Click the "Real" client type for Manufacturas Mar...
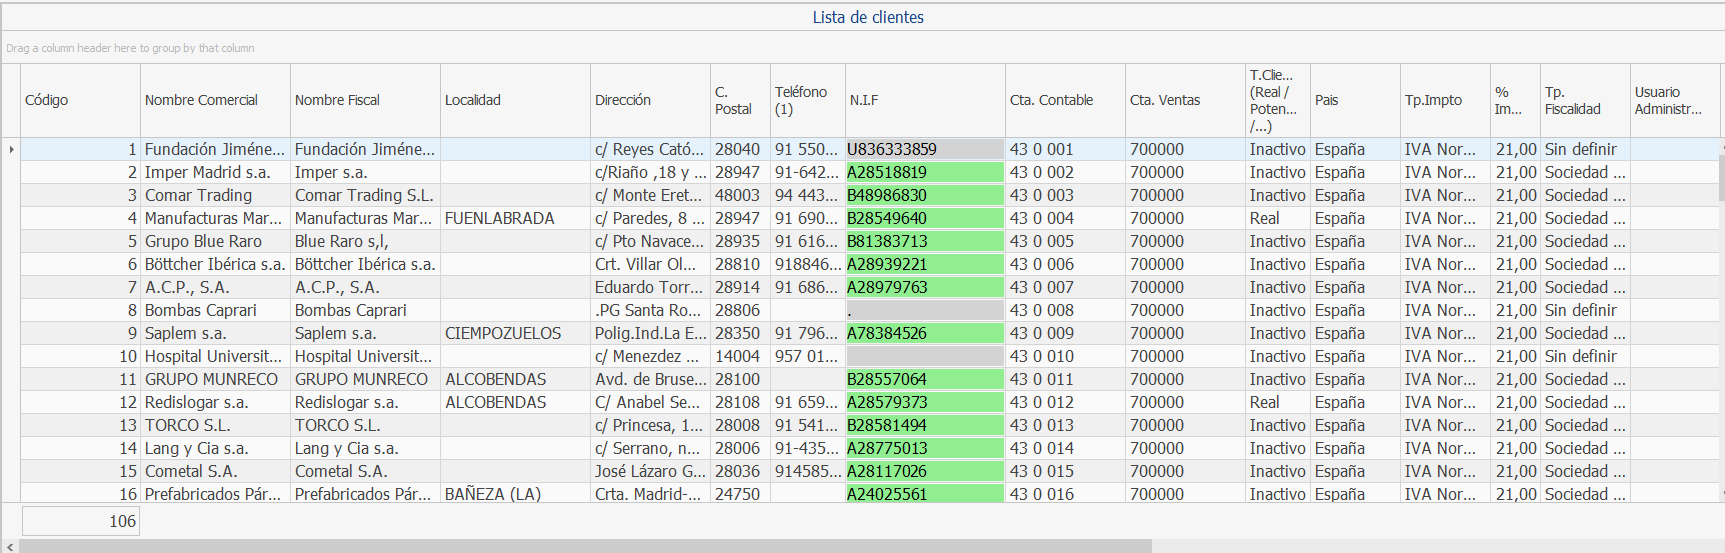1725x553 pixels. (1264, 218)
